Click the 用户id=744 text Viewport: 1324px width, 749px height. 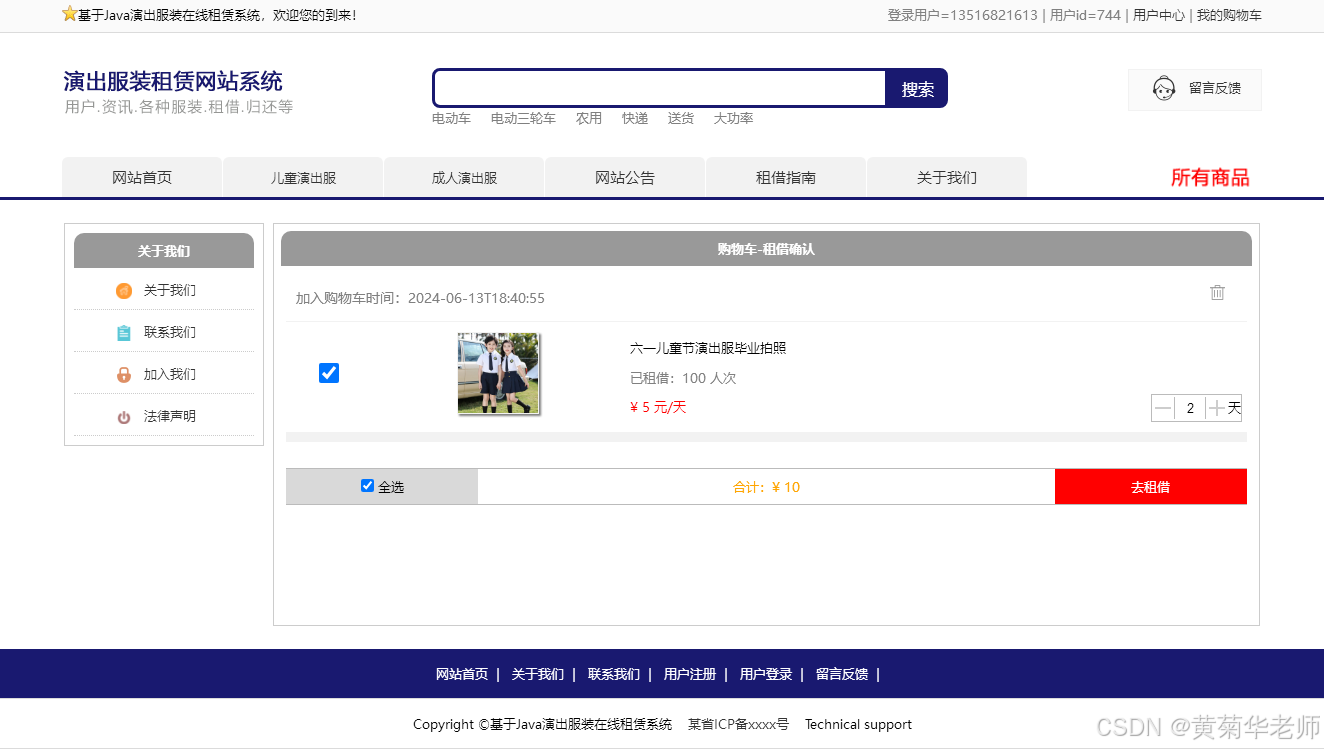coord(1085,15)
